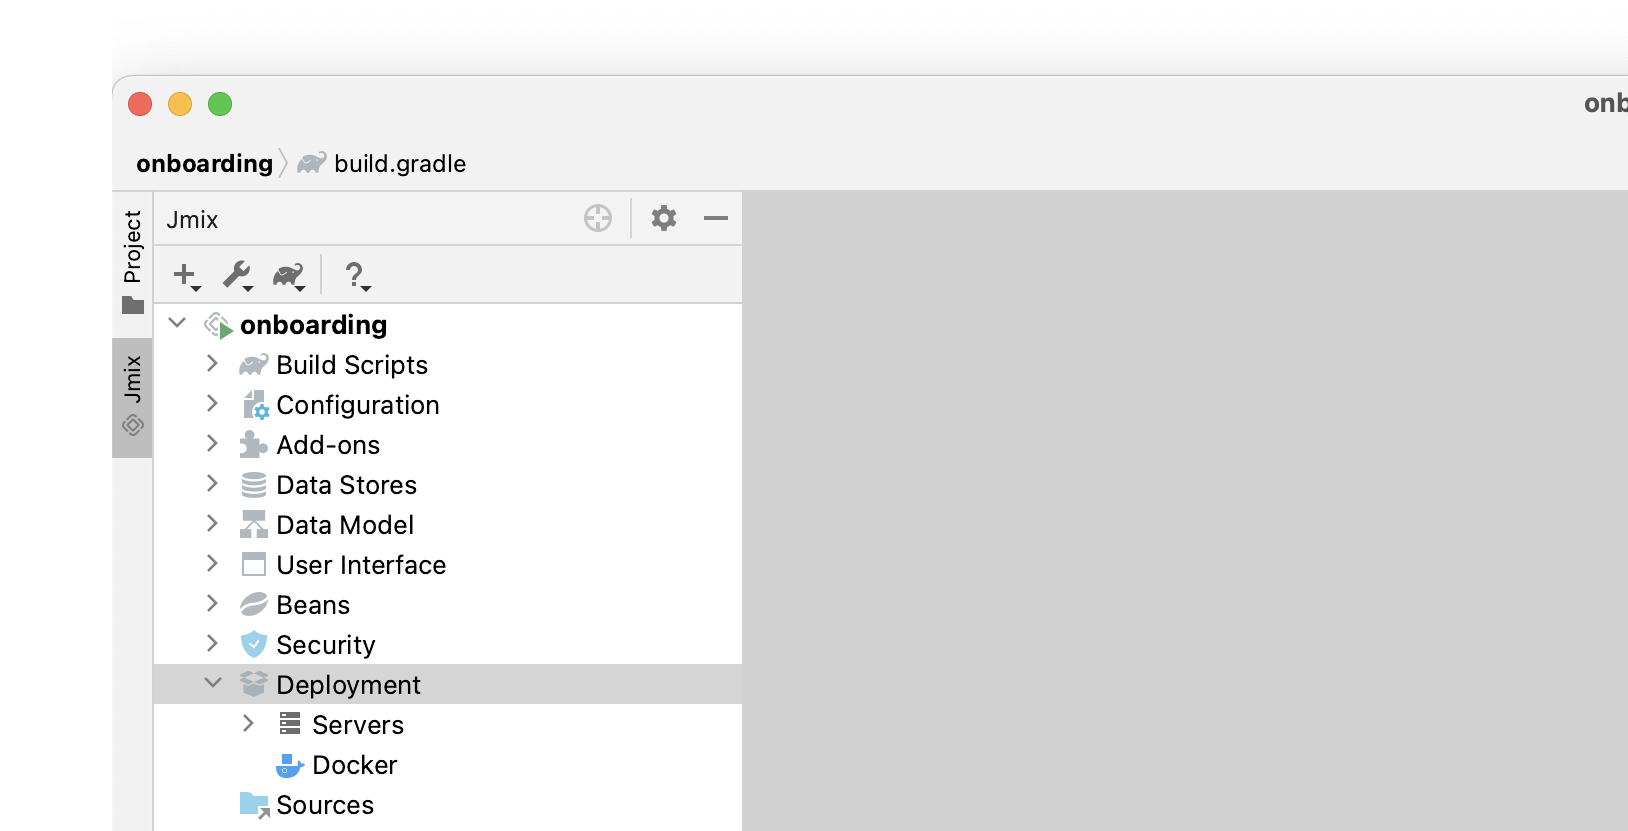This screenshot has height=831, width=1628.
Task: Open the Gradle elephant dropdown in toolbar
Action: pos(289,275)
